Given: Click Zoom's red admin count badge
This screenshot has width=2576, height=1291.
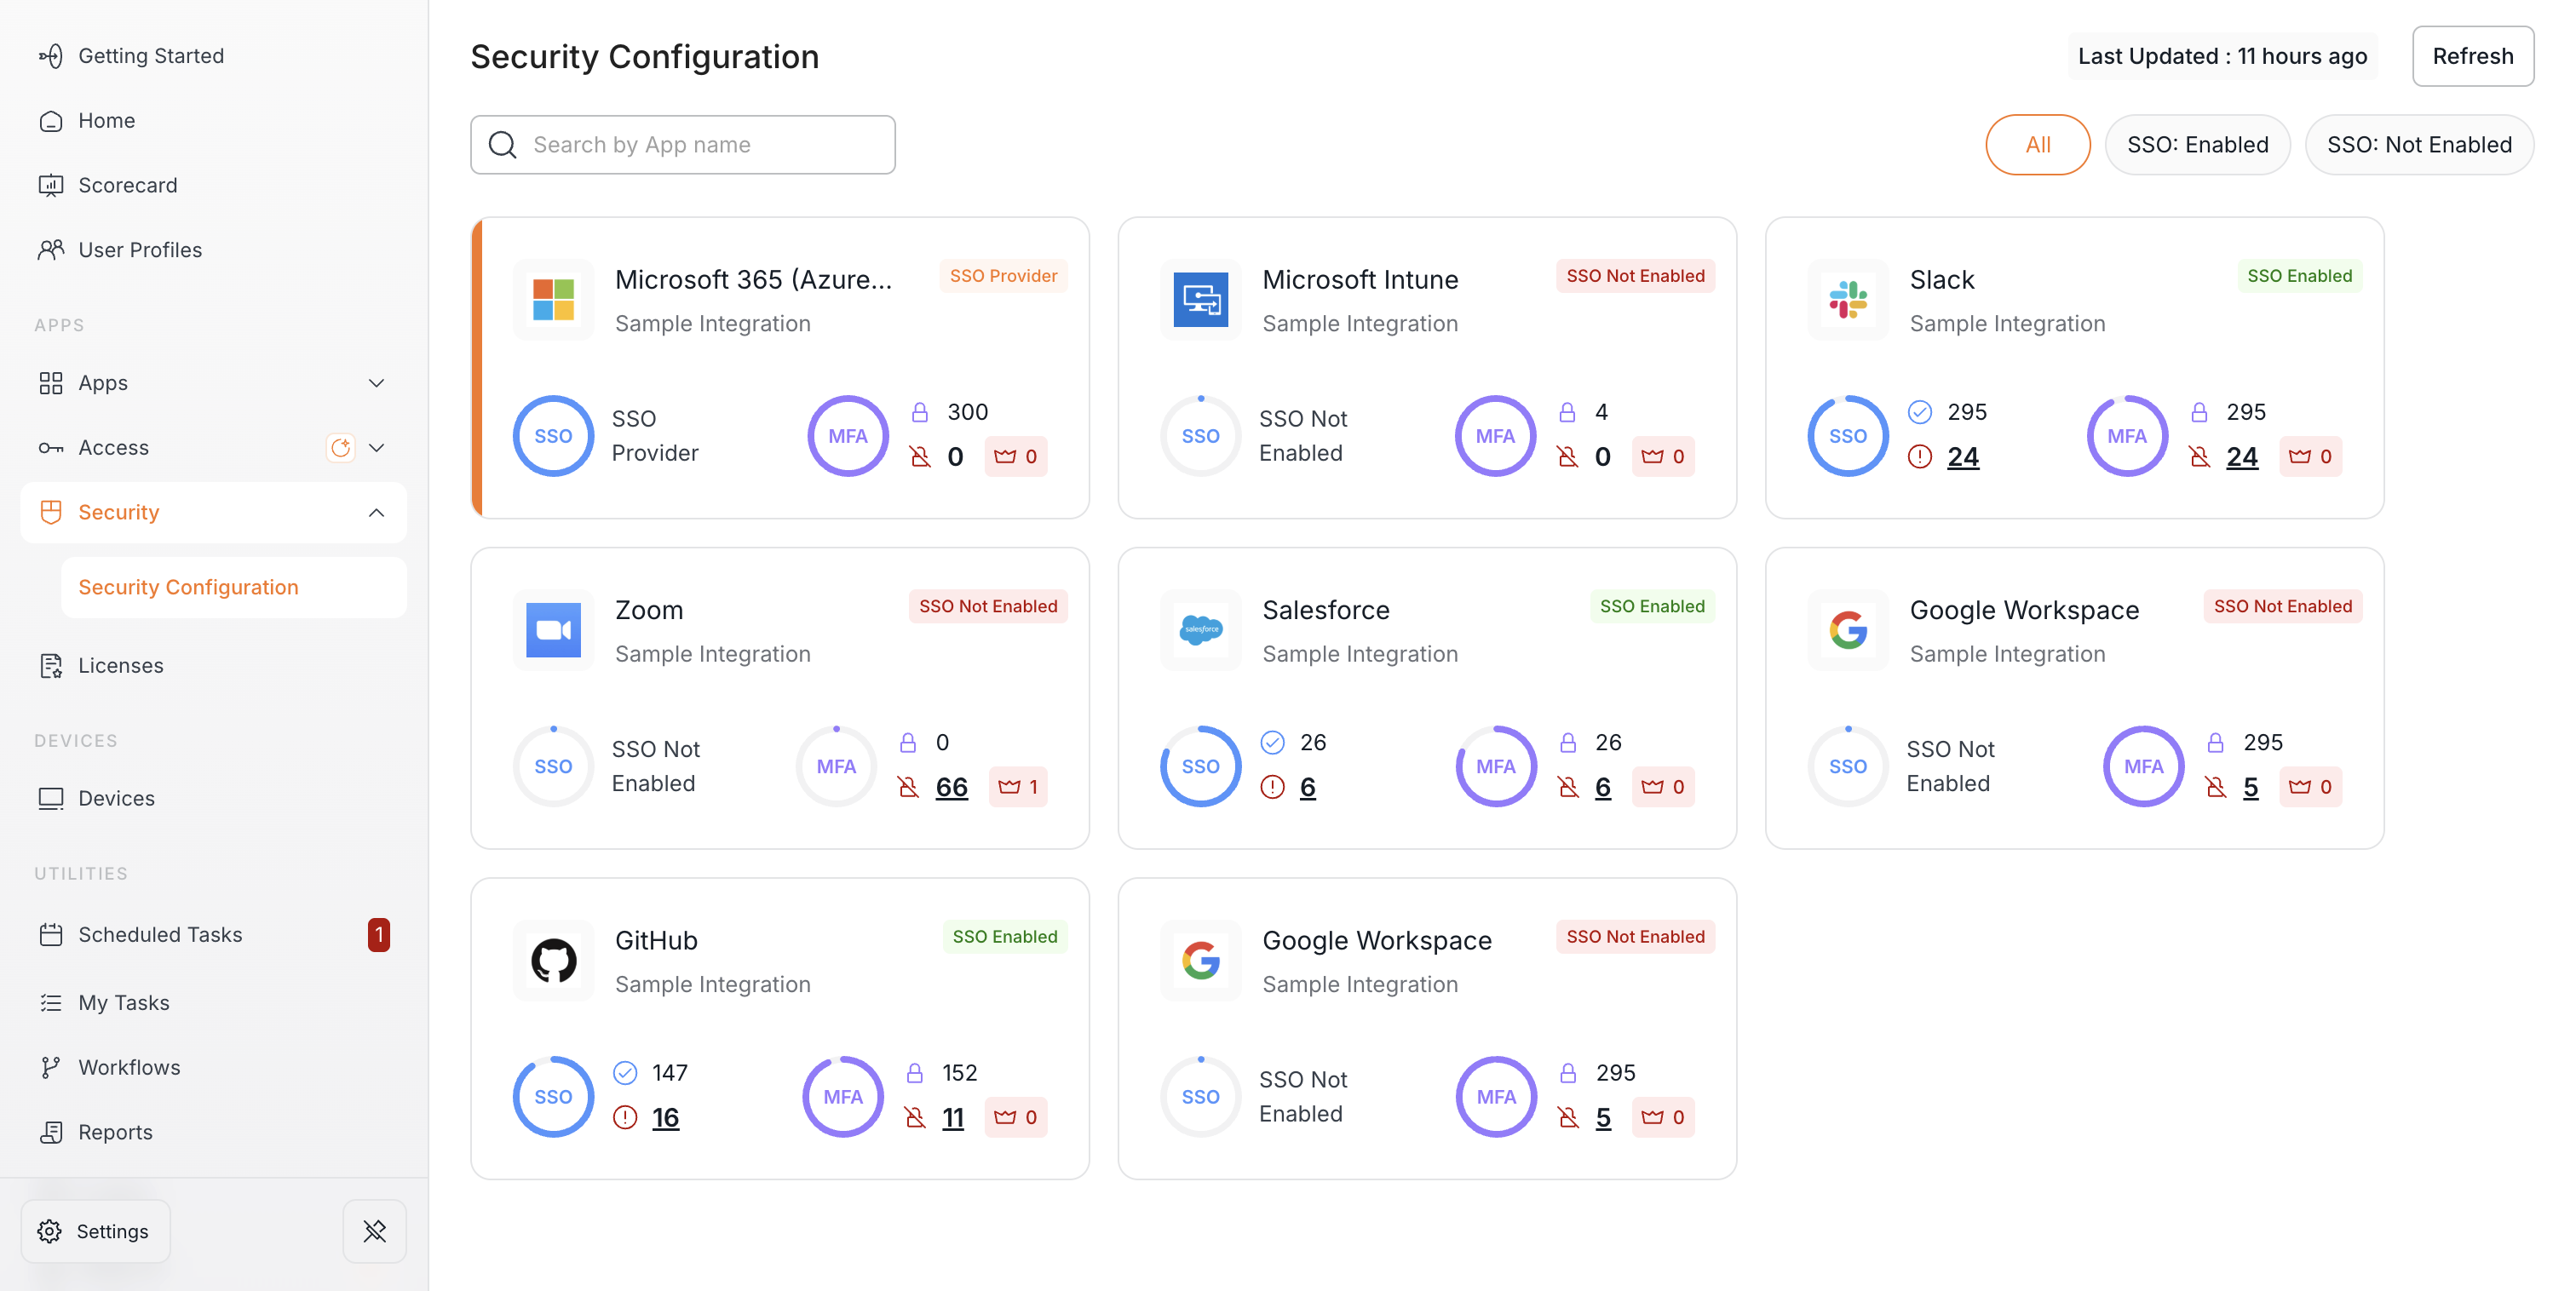Looking at the screenshot, I should pos(1018,787).
